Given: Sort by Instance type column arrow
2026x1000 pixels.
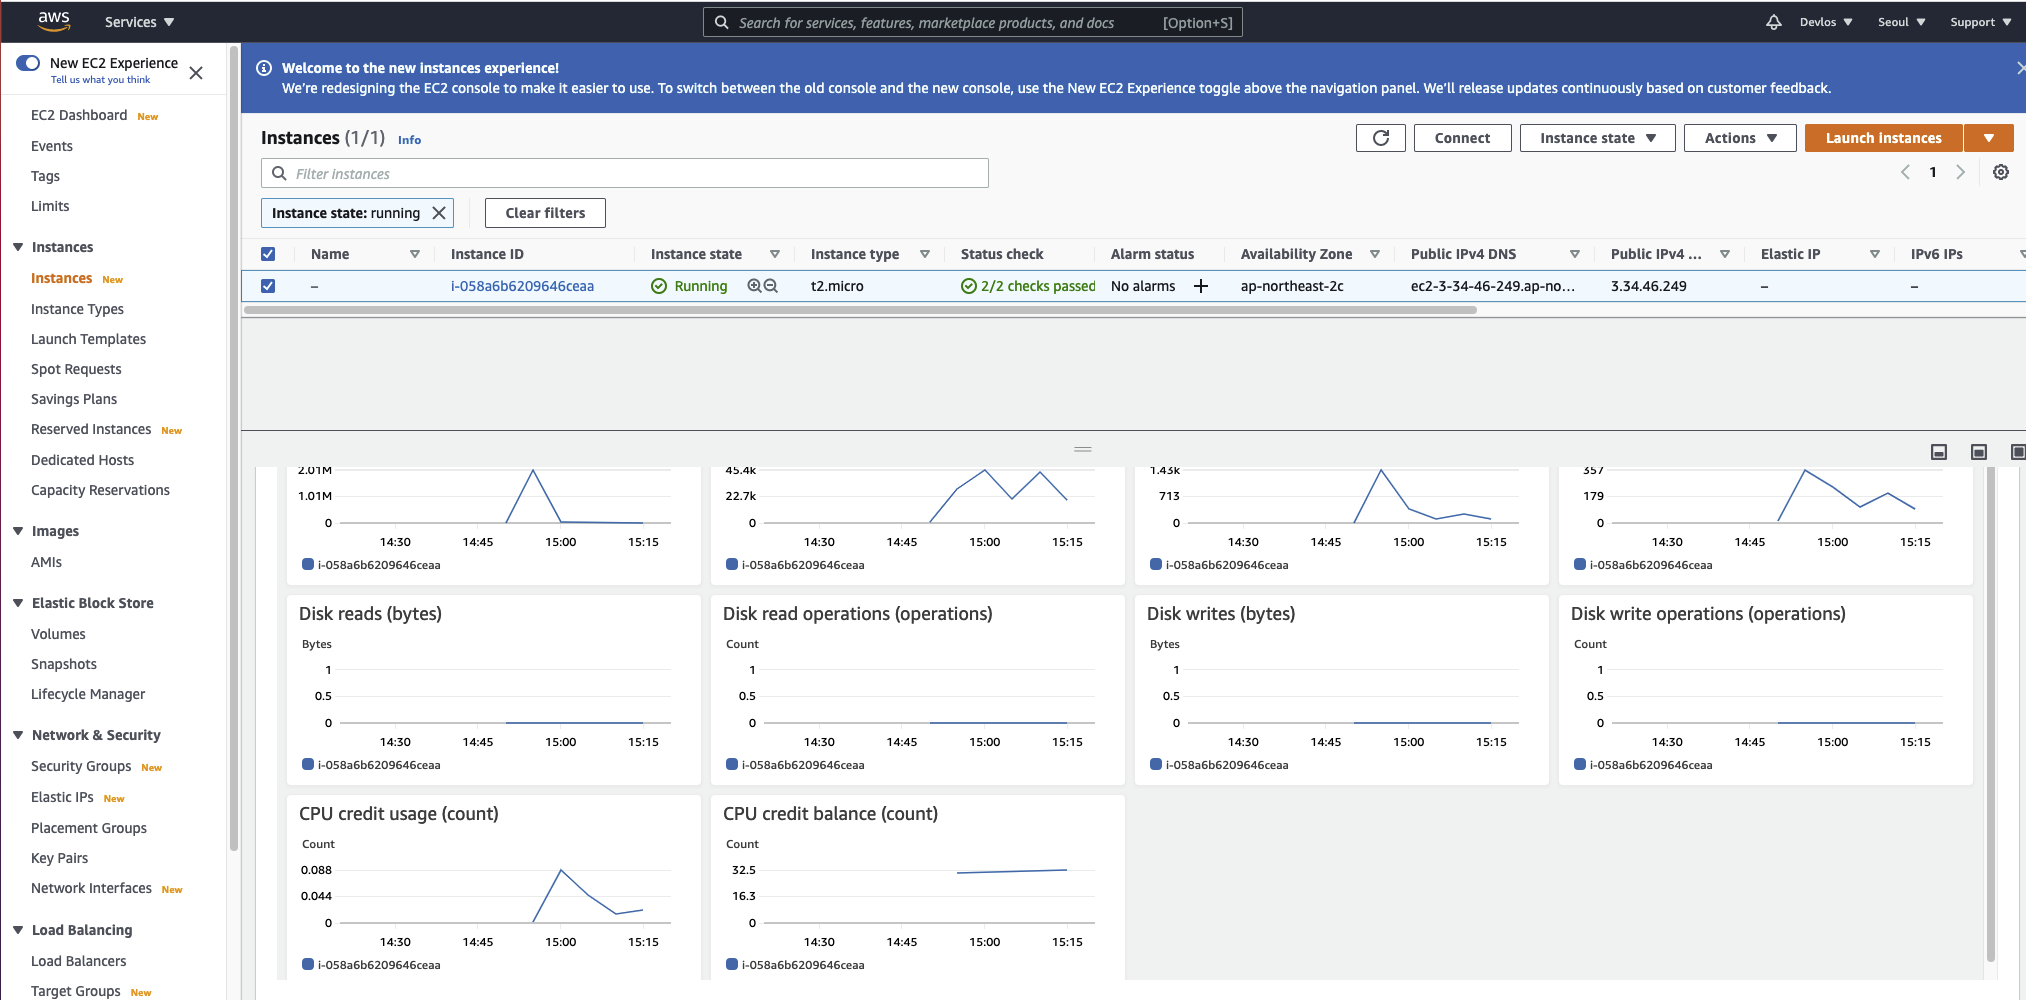Looking at the screenshot, I should [925, 254].
